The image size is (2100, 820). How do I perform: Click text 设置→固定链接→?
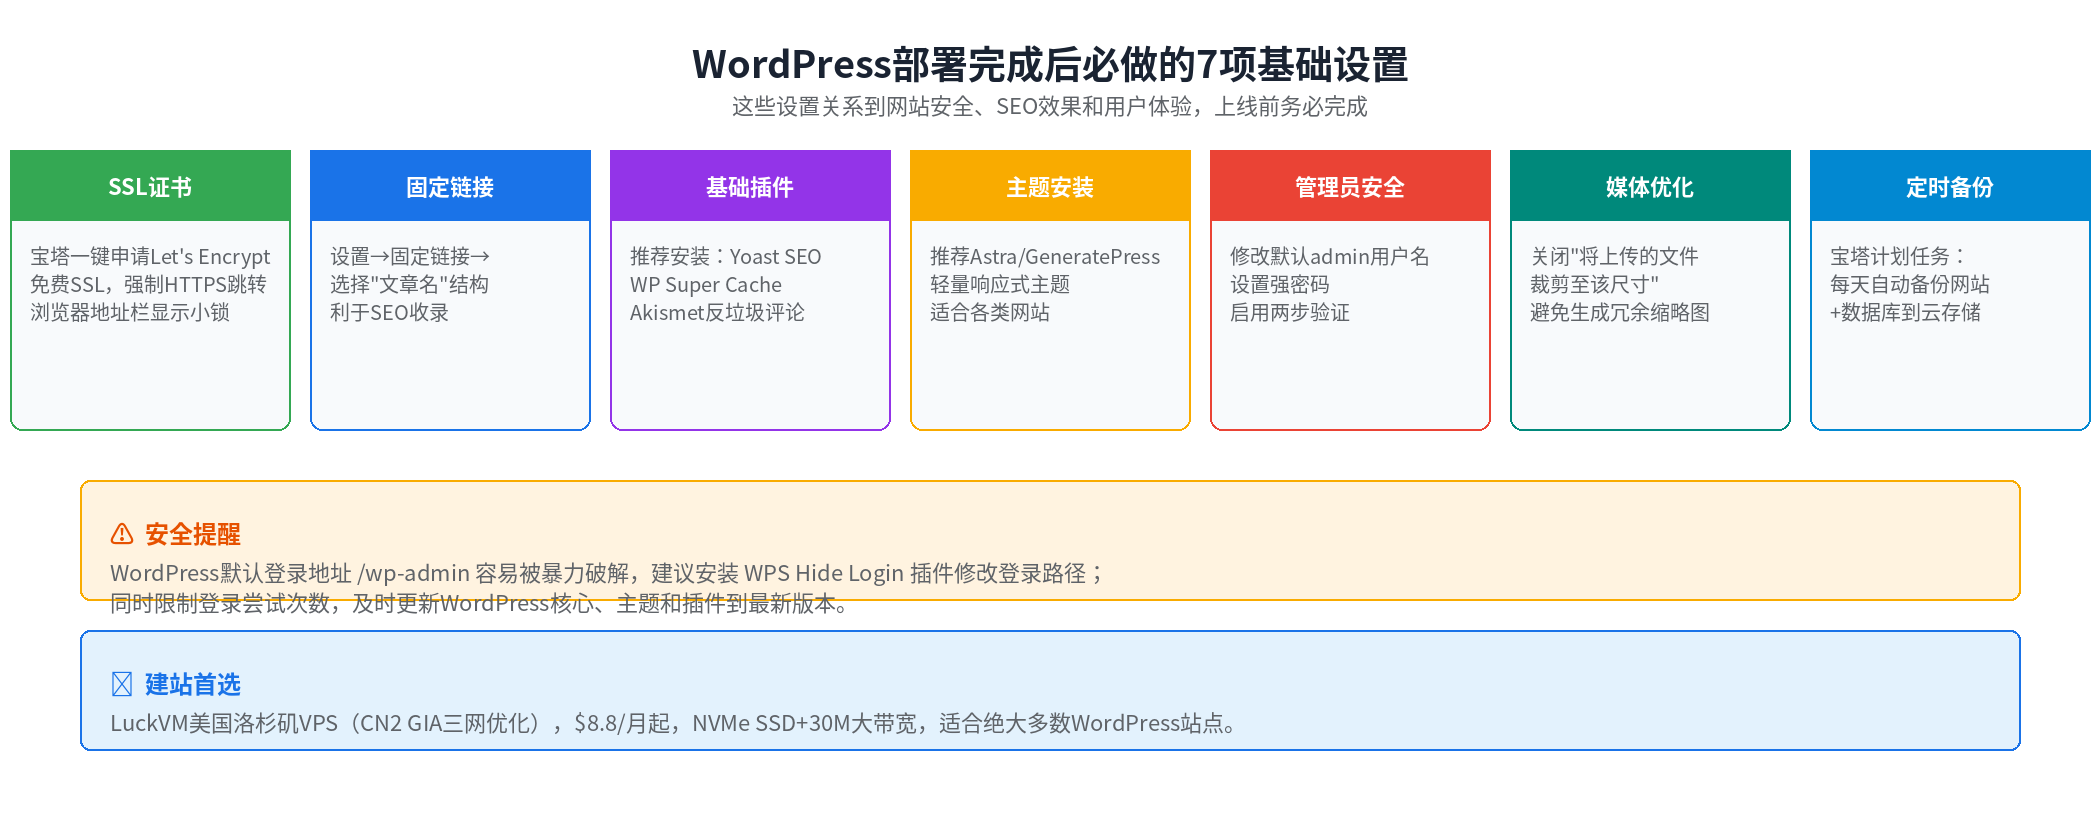click(x=410, y=257)
